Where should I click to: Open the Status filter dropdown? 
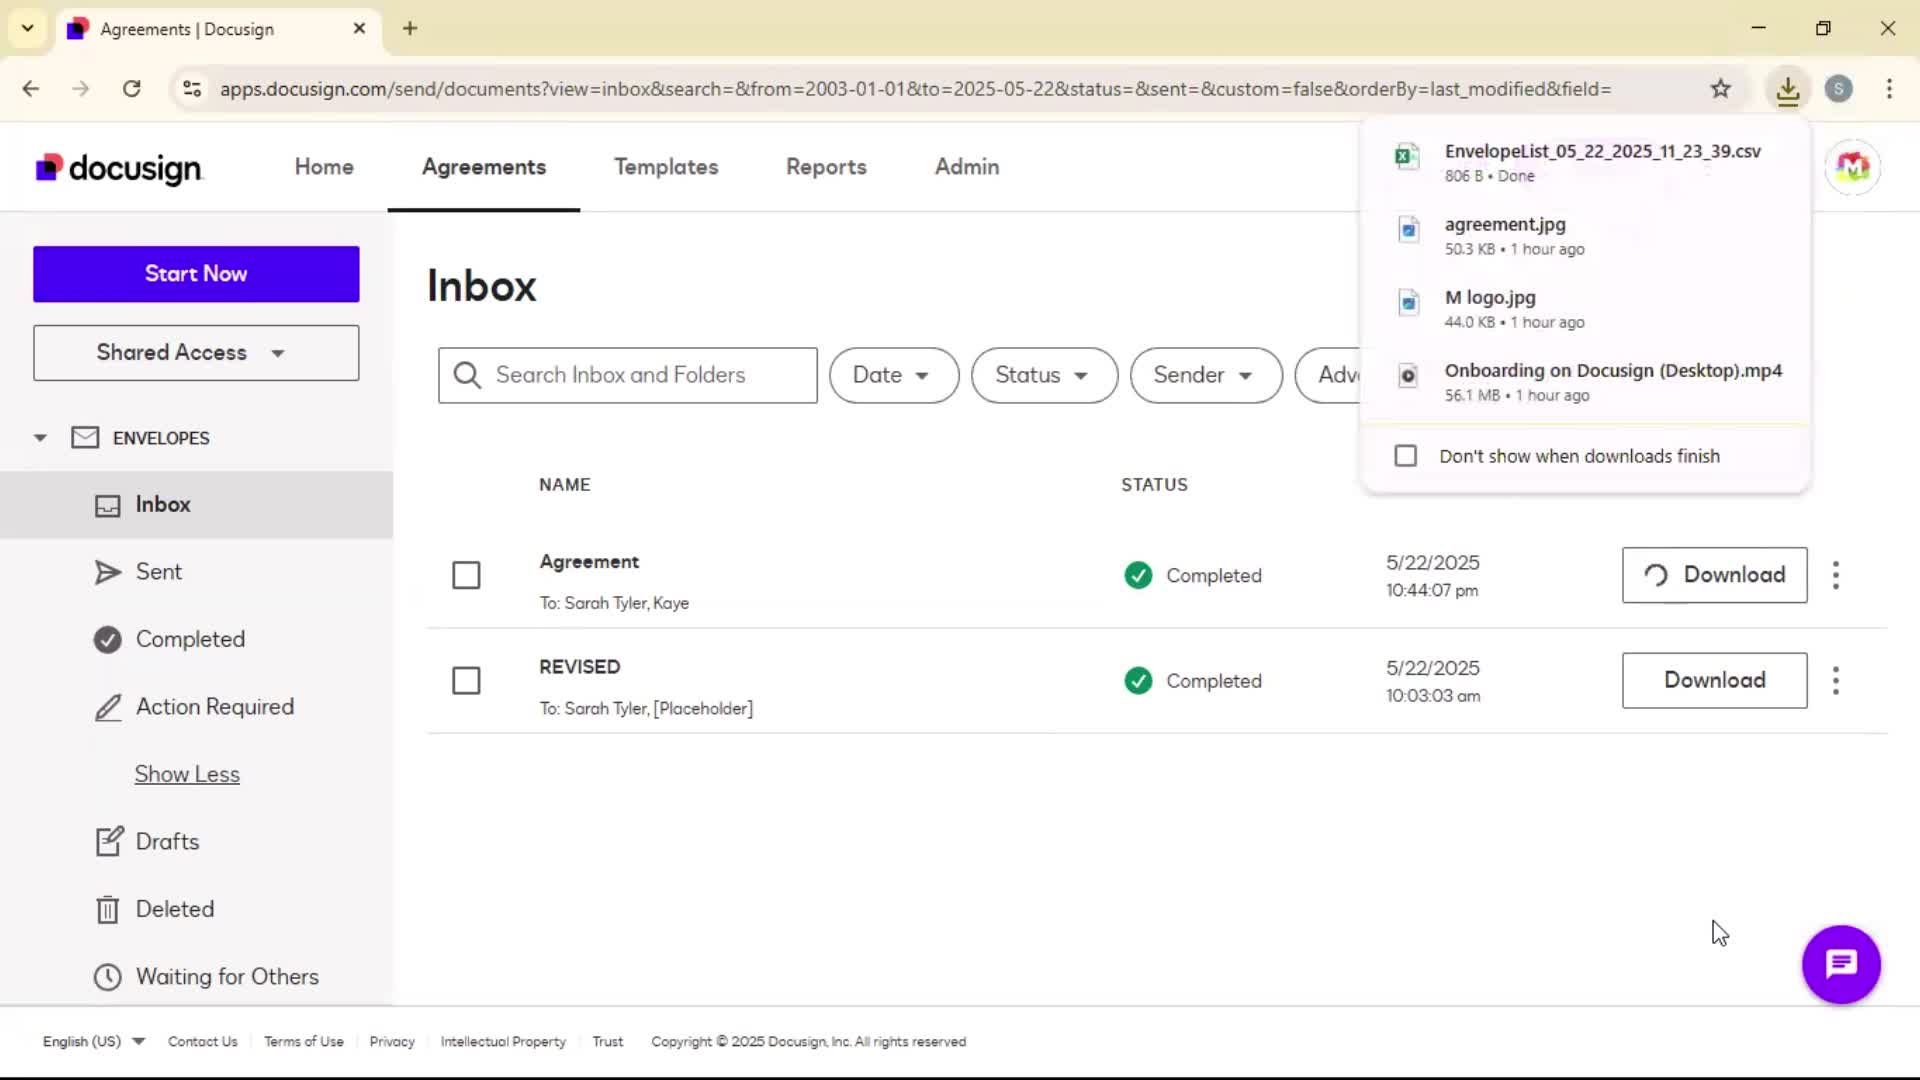click(1043, 375)
